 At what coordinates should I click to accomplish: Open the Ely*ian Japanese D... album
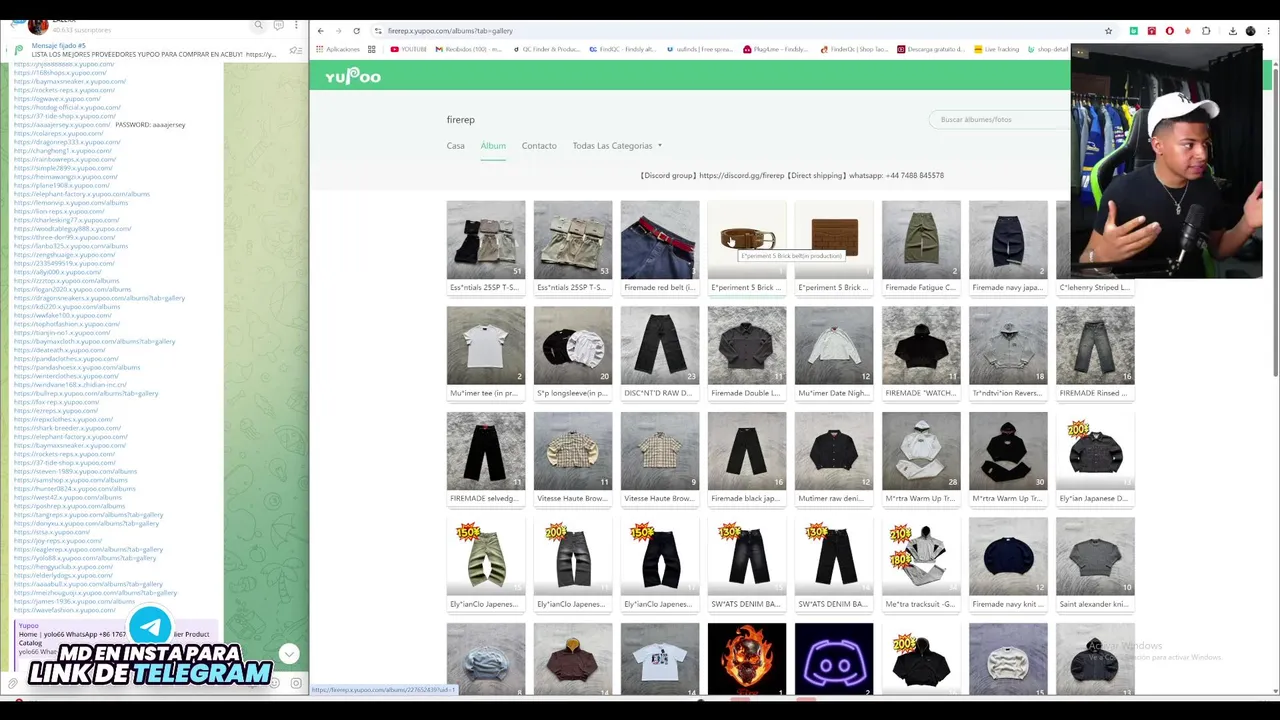(1094, 458)
